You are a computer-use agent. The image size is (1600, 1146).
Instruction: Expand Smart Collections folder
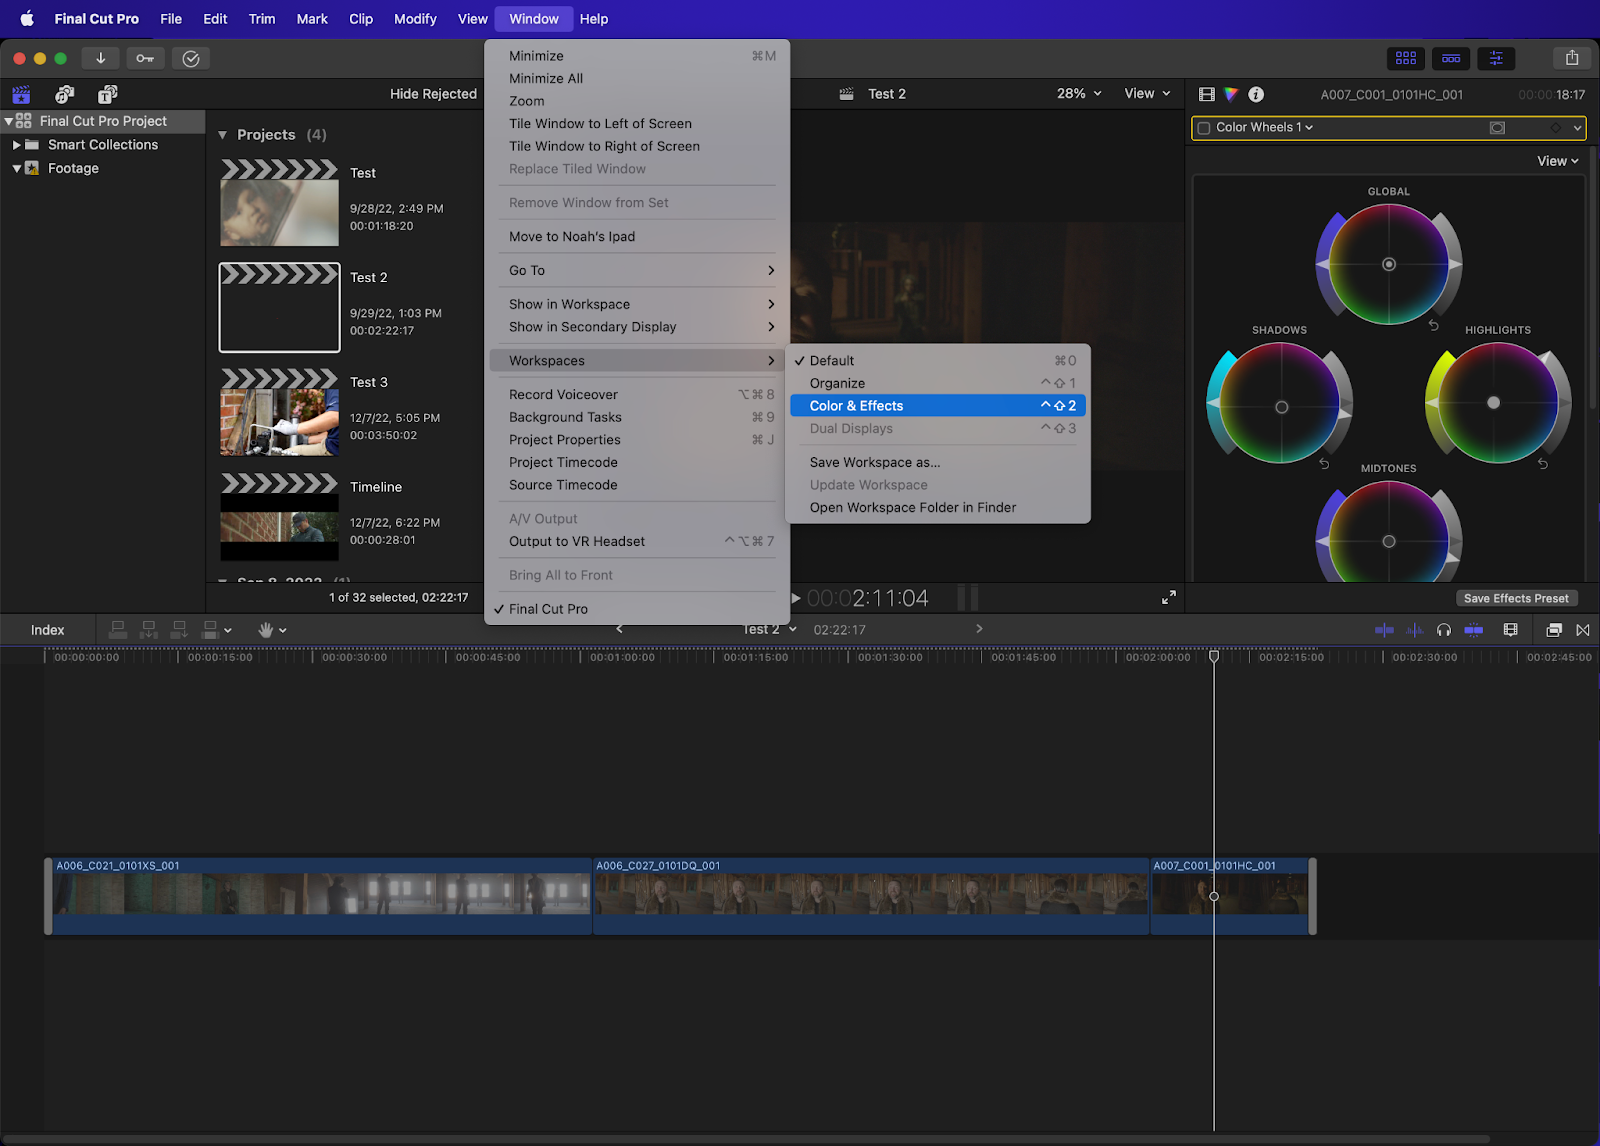tap(17, 145)
